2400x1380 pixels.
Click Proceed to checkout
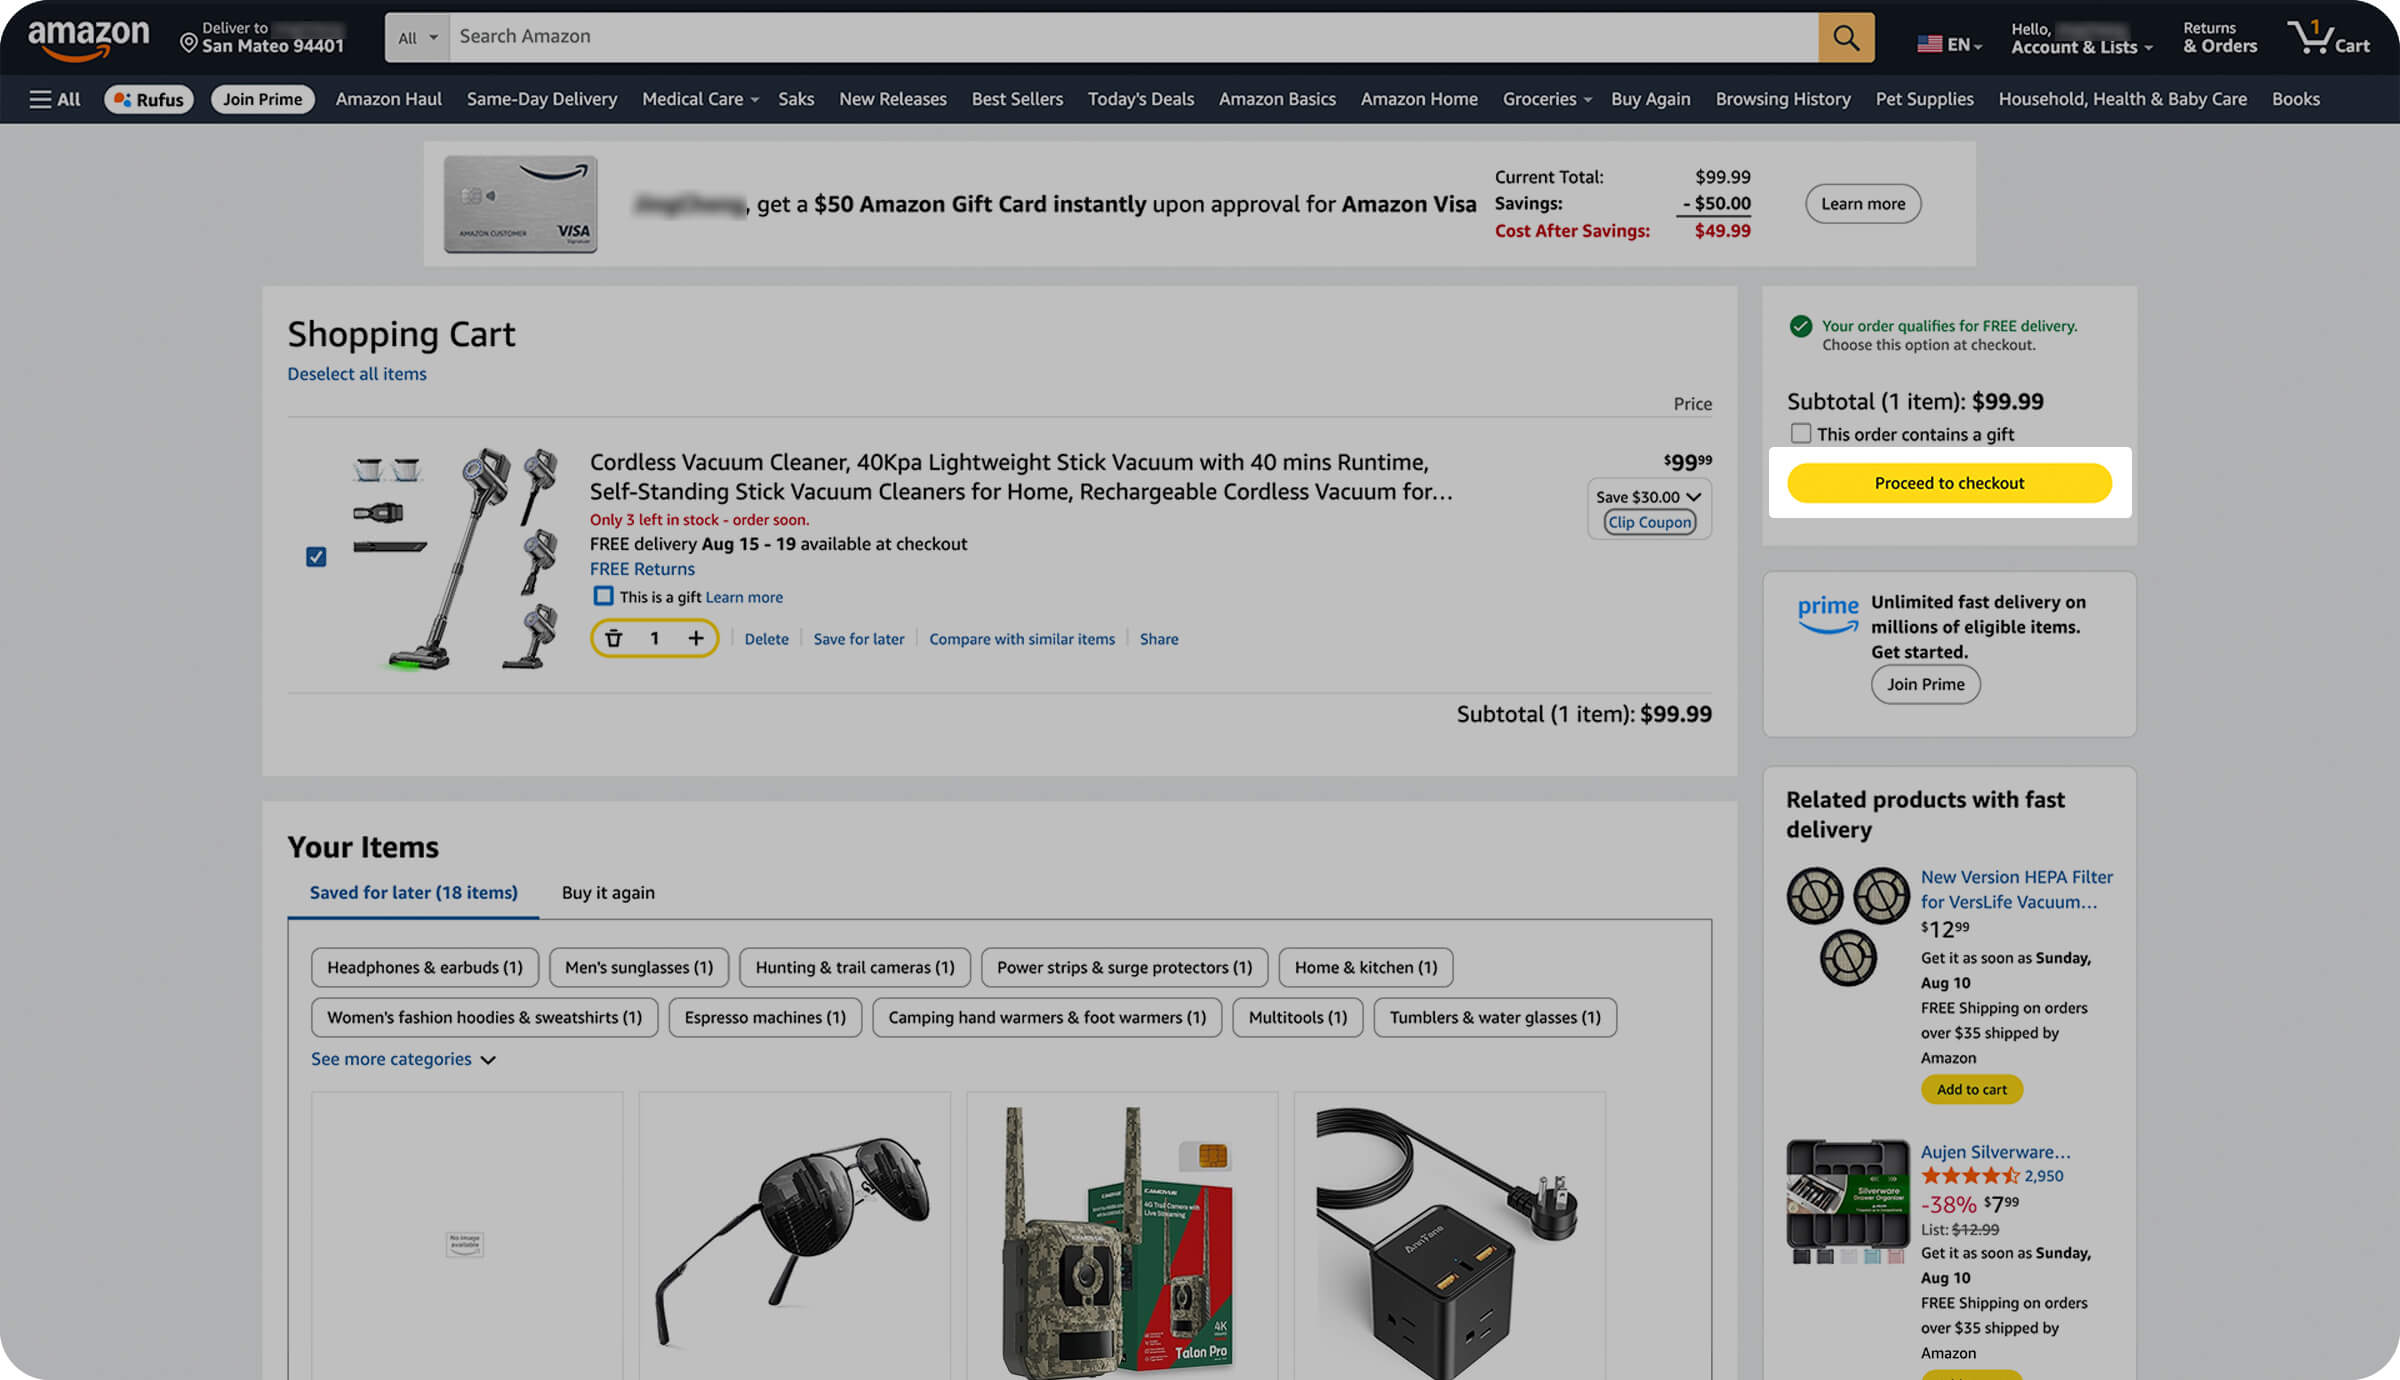1949,483
